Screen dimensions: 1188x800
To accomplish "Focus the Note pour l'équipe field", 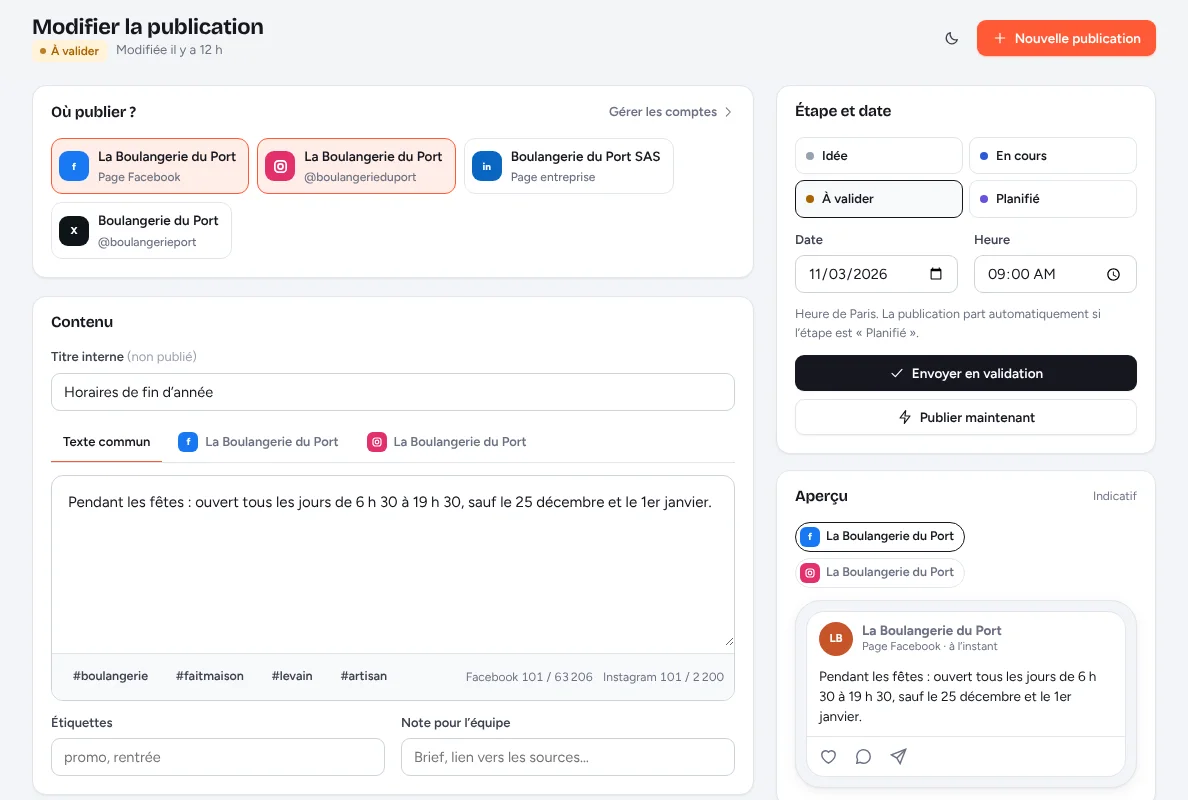I will [x=567, y=757].
